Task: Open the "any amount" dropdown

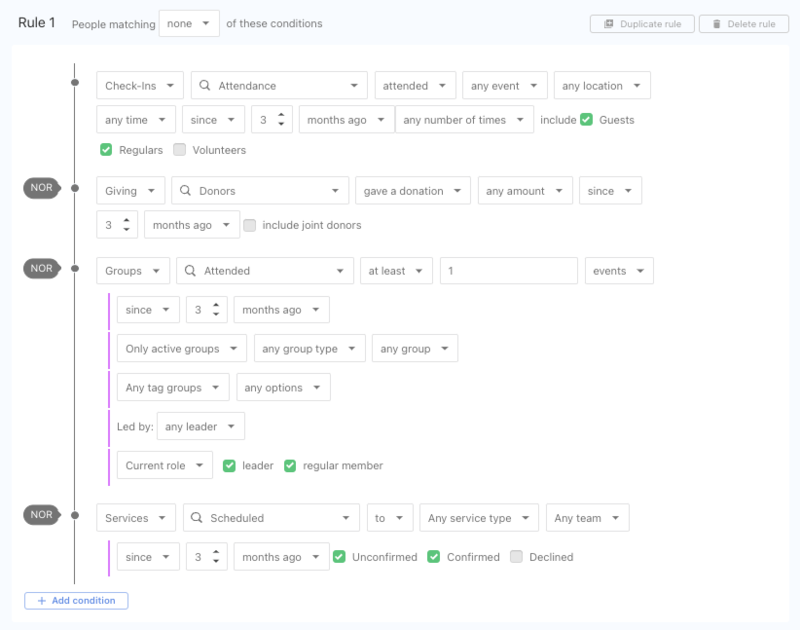Action: coord(525,190)
